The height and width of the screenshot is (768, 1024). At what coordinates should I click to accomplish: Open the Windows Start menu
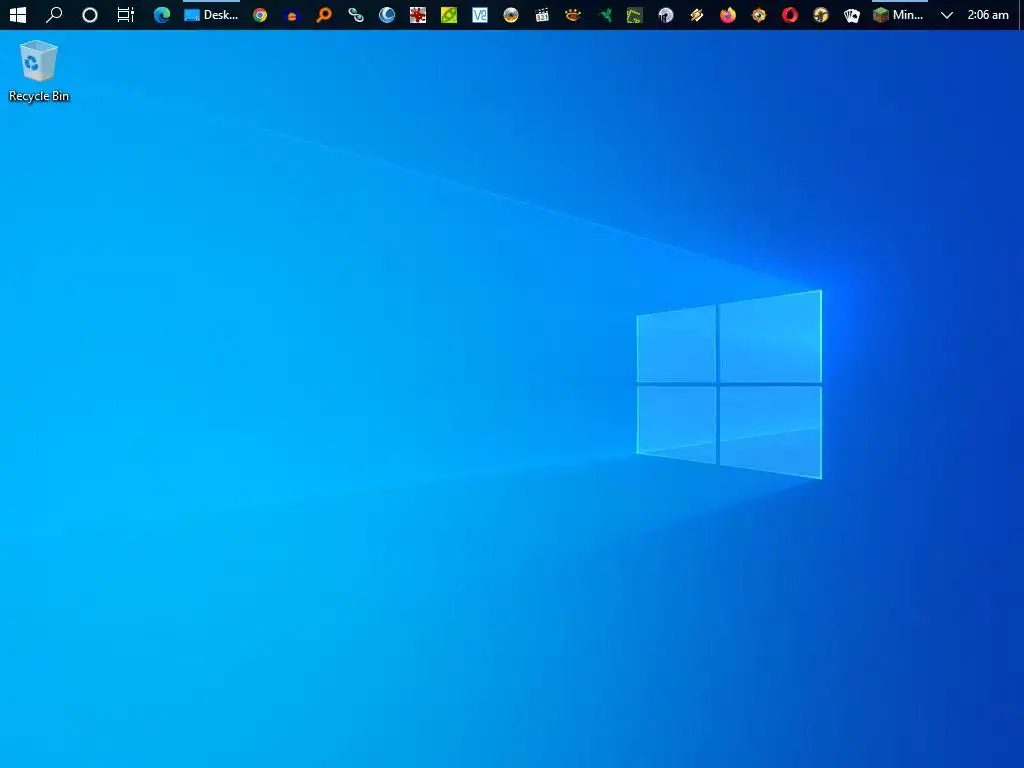[18, 14]
